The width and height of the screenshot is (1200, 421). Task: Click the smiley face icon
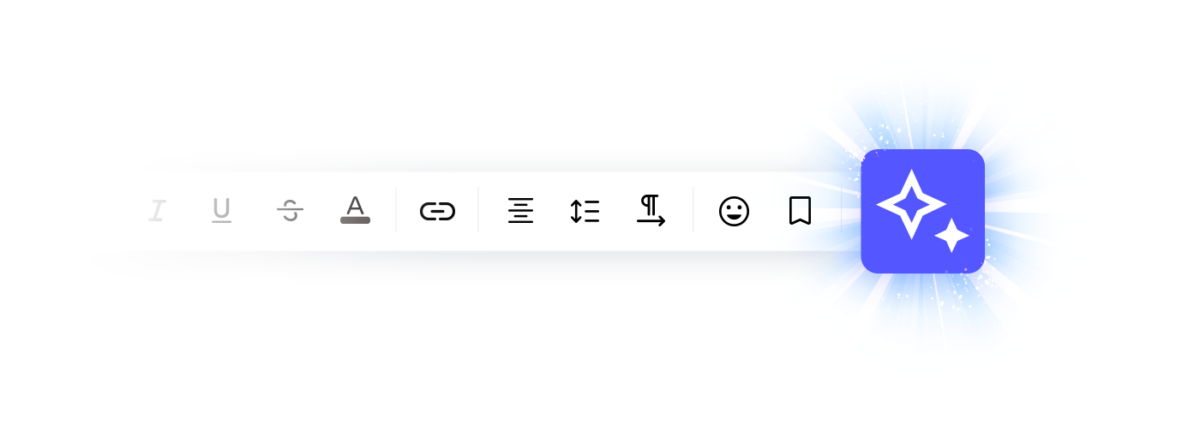(734, 211)
